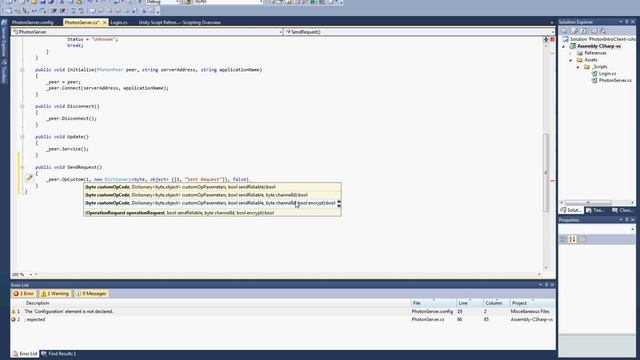Toggle the 0 Messages filter
This screenshot has width=640, height=360.
[91, 293]
